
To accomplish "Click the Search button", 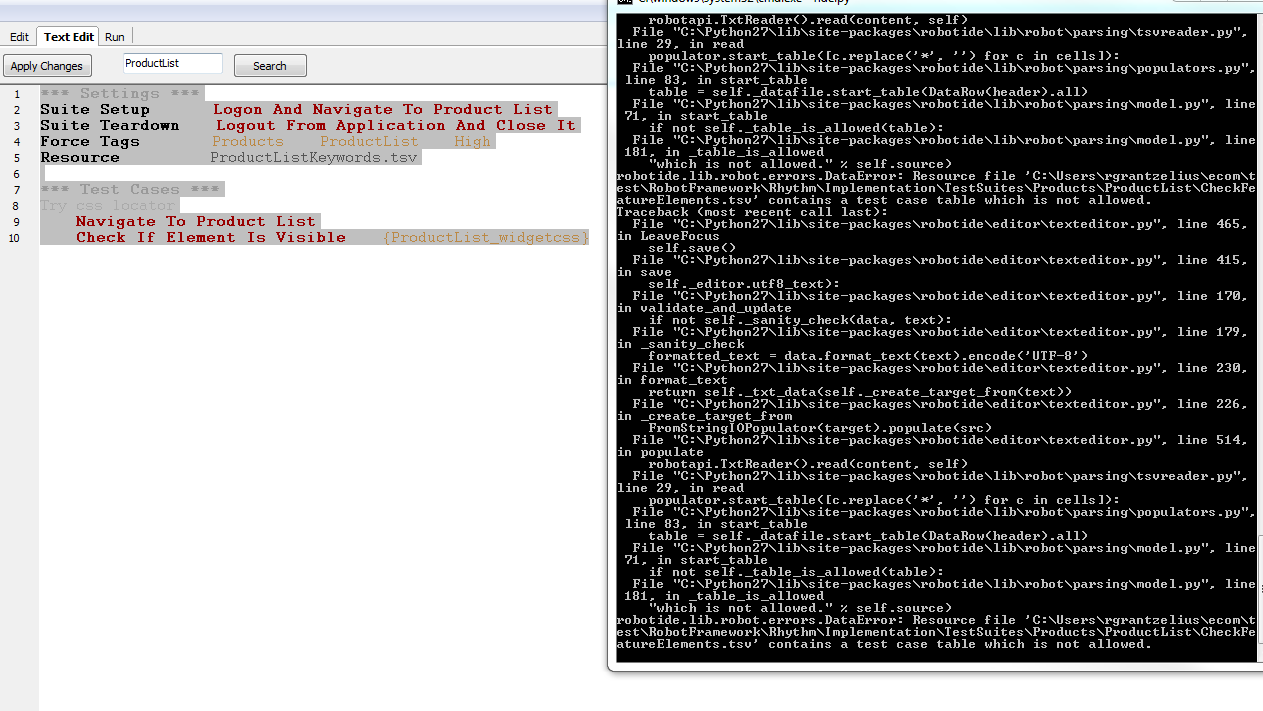I will (x=270, y=66).
